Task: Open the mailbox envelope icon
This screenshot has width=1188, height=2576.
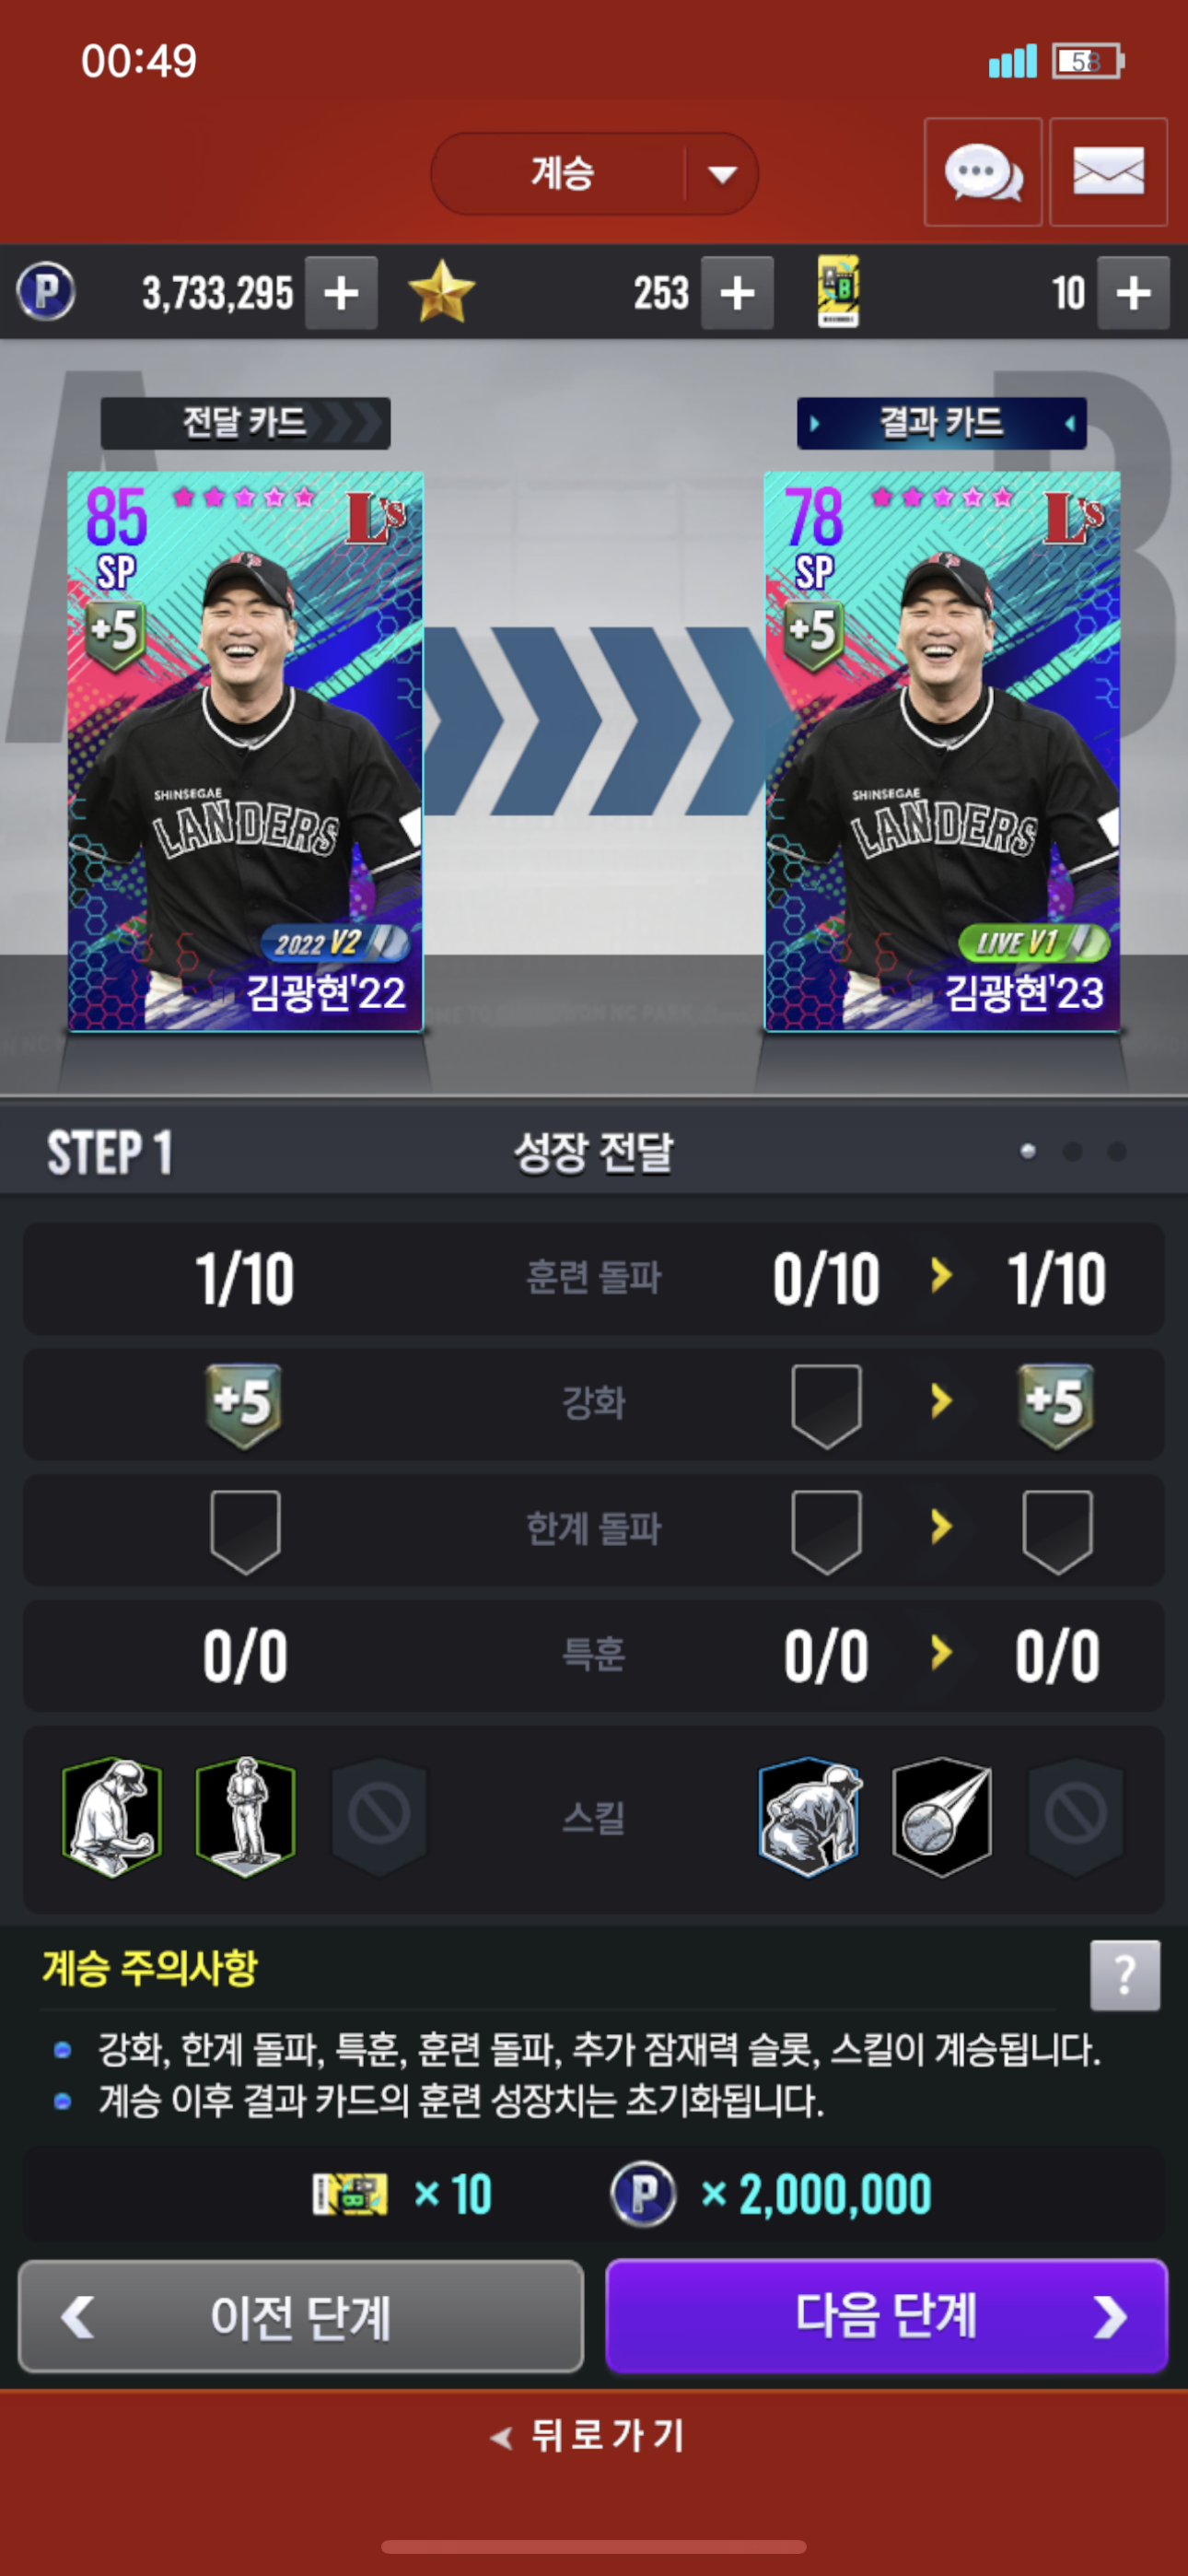Action: pyautogui.click(x=1108, y=172)
